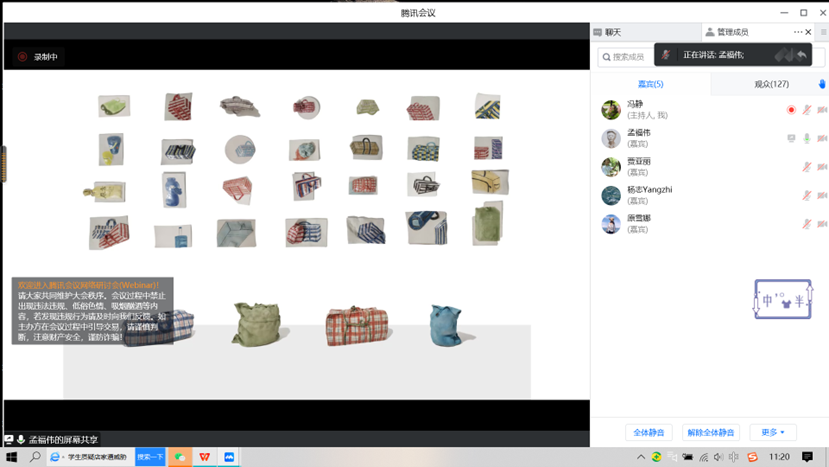Open the panel menu at top-right corner
The height and width of the screenshot is (467, 829).
click(823, 32)
